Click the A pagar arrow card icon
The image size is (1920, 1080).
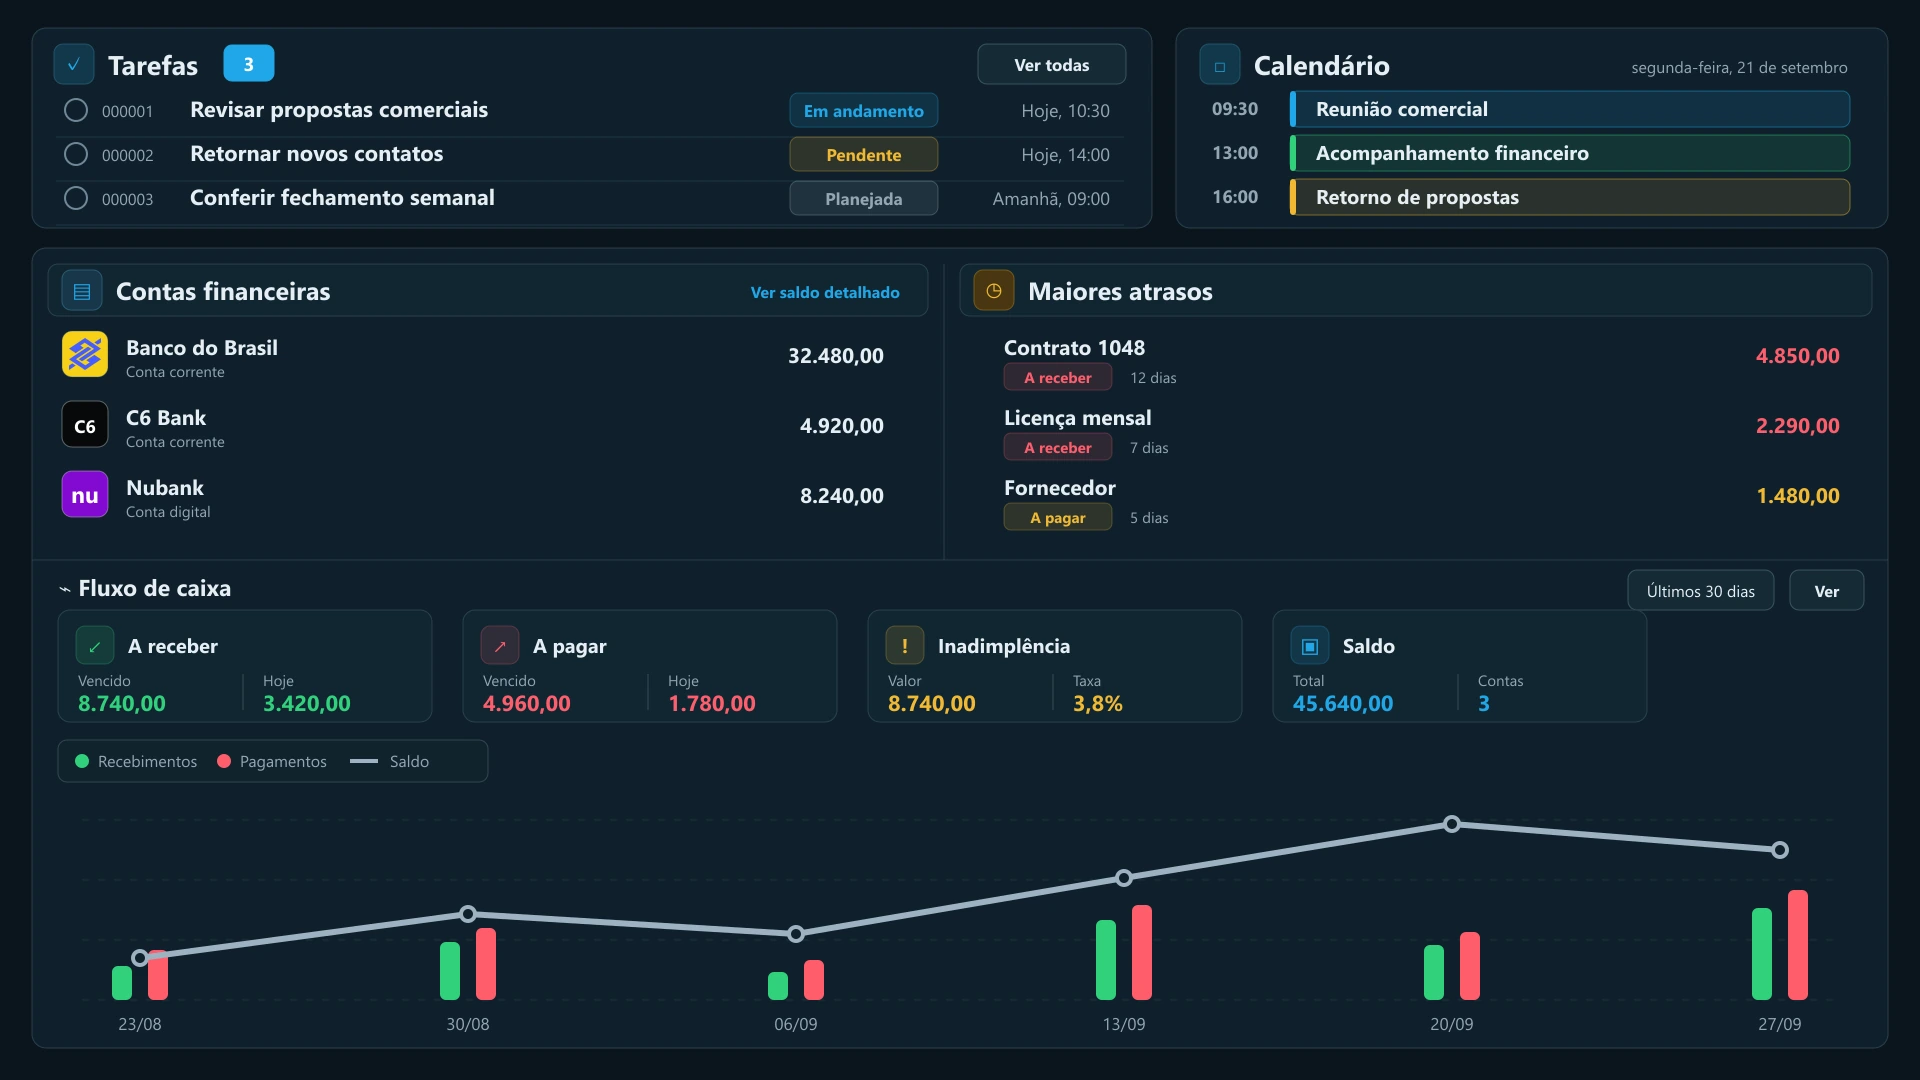[x=500, y=646]
